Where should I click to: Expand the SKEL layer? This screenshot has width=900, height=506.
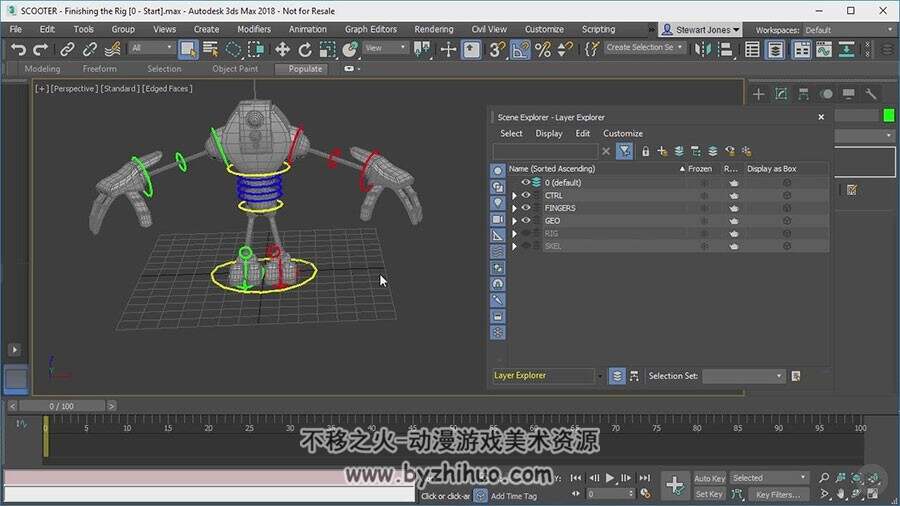(514, 246)
